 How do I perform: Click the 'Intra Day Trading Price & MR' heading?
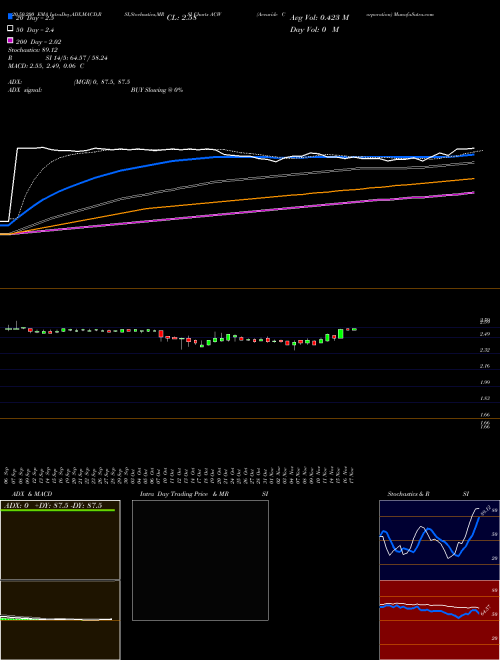pyautogui.click(x=184, y=494)
